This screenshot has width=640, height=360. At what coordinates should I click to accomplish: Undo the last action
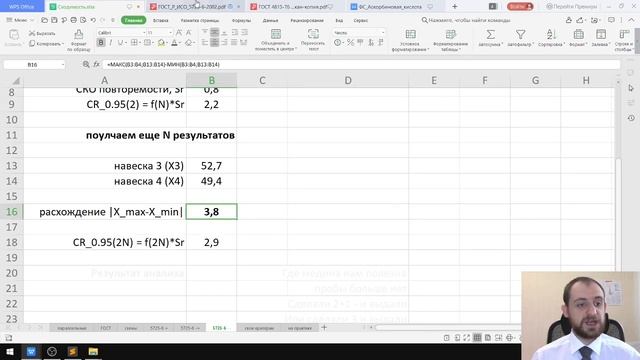[x=93, y=20]
